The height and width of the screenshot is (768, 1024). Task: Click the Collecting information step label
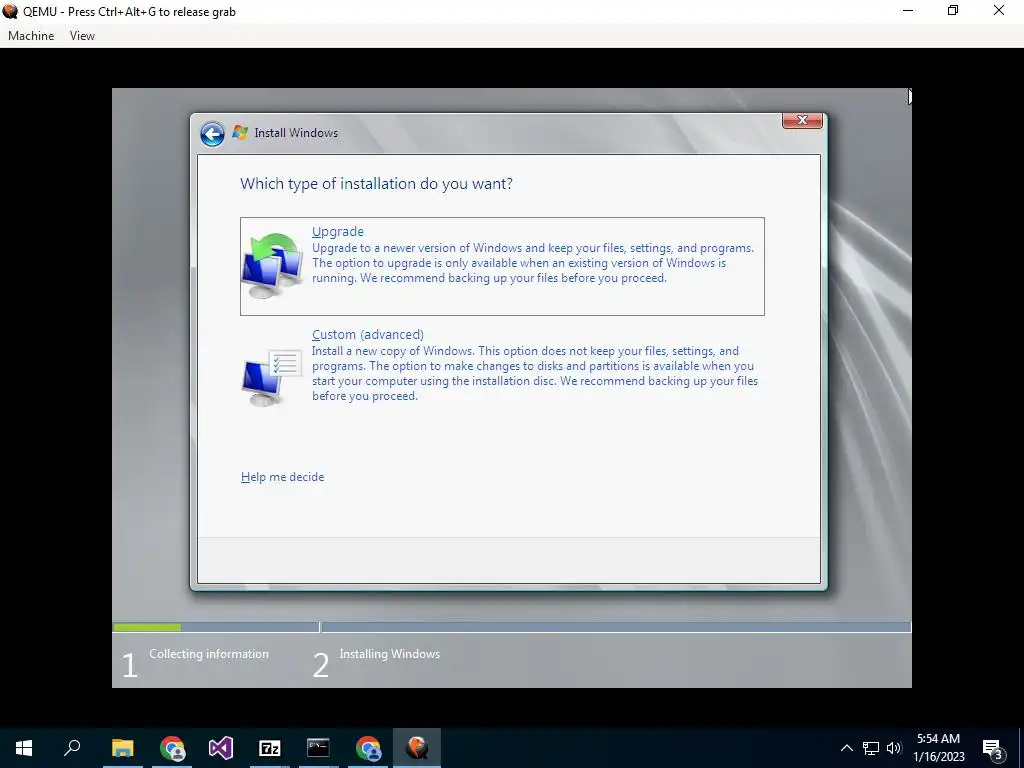pyautogui.click(x=208, y=654)
